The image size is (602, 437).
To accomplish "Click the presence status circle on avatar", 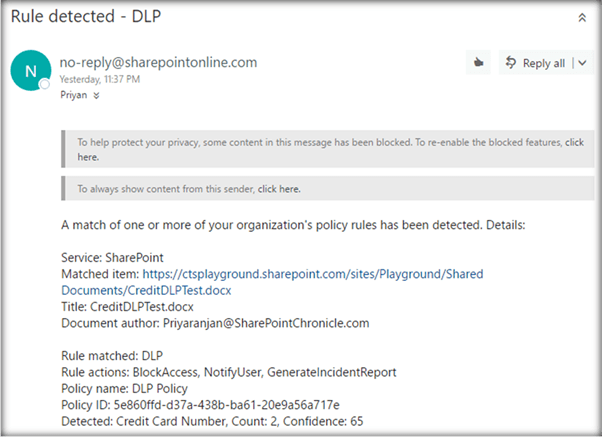I will tap(44, 85).
